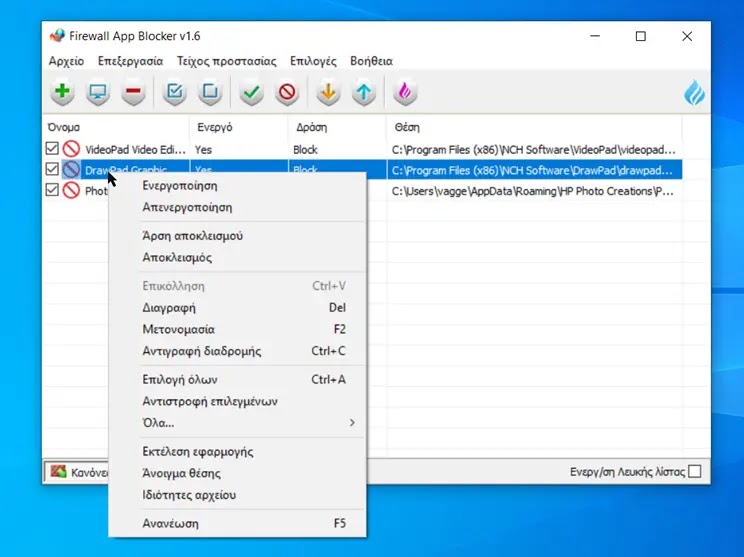Image resolution: width=744 pixels, height=557 pixels.
Task: Open the Αρχείο menu
Action: (66, 61)
